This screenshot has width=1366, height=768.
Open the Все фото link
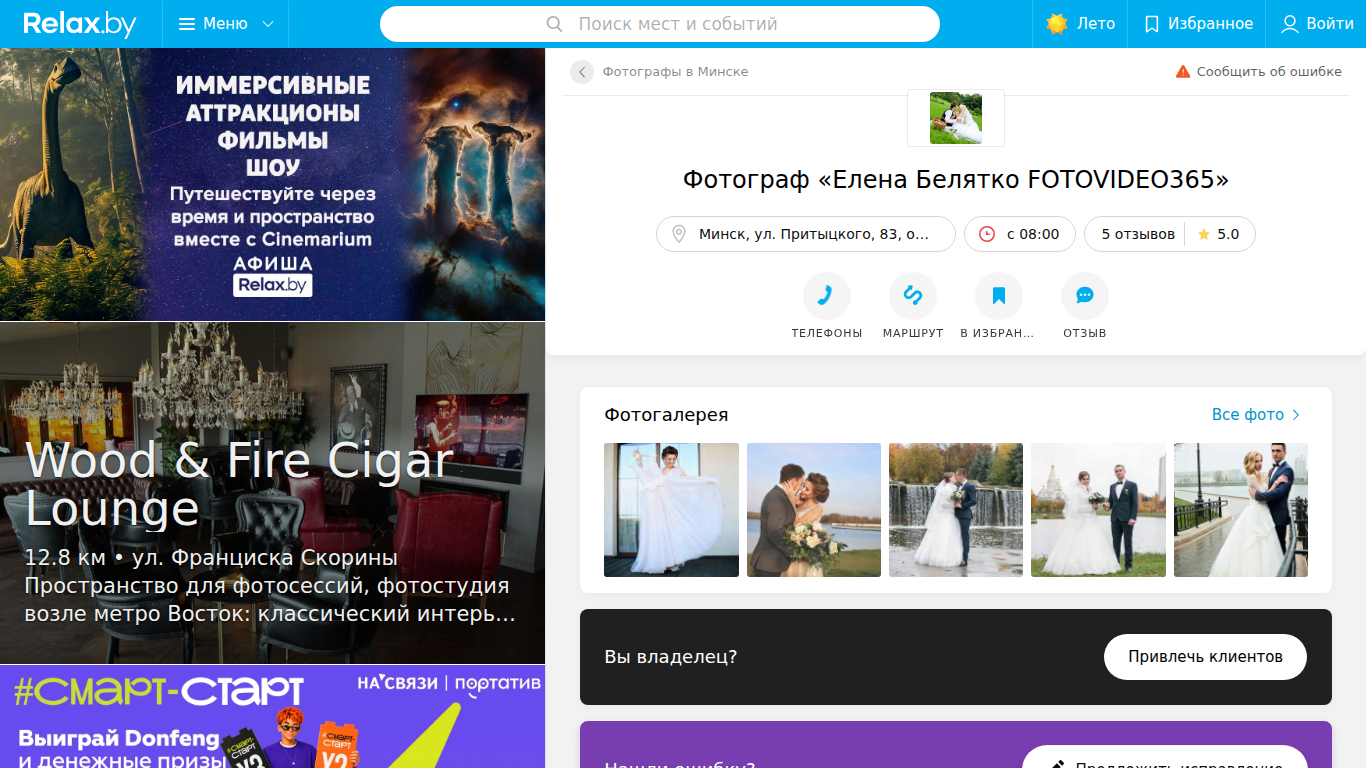(1257, 415)
